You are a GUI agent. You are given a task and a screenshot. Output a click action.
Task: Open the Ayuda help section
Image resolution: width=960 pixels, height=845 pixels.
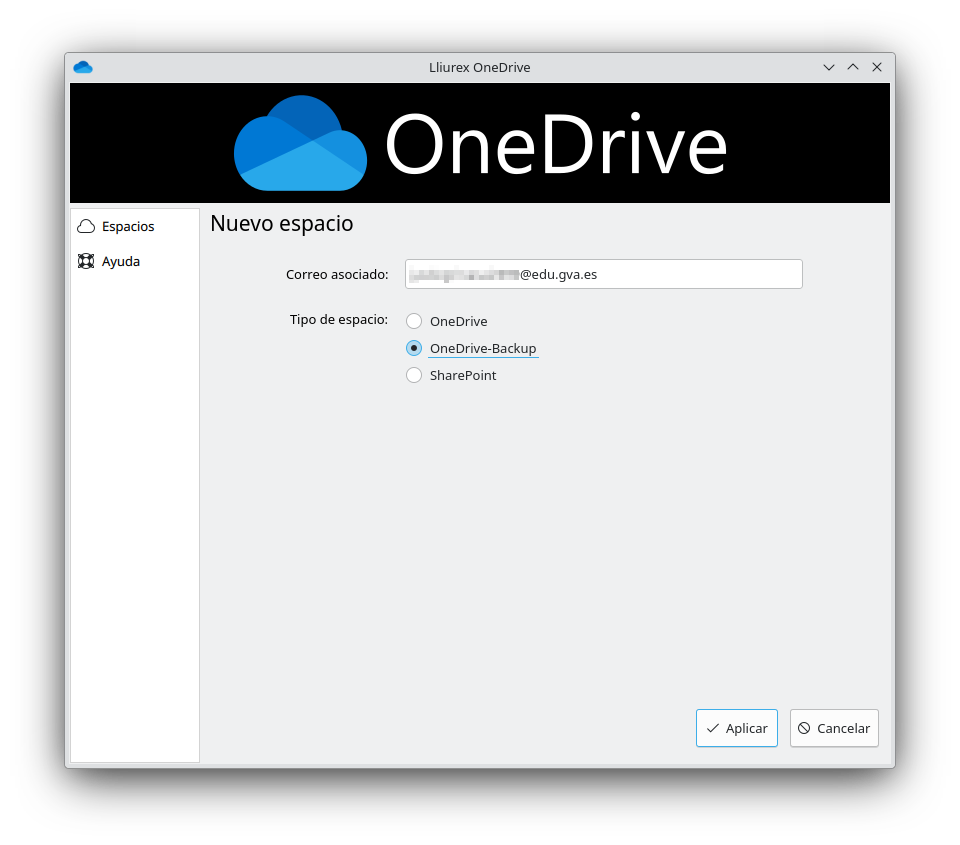pyautogui.click(x=121, y=261)
